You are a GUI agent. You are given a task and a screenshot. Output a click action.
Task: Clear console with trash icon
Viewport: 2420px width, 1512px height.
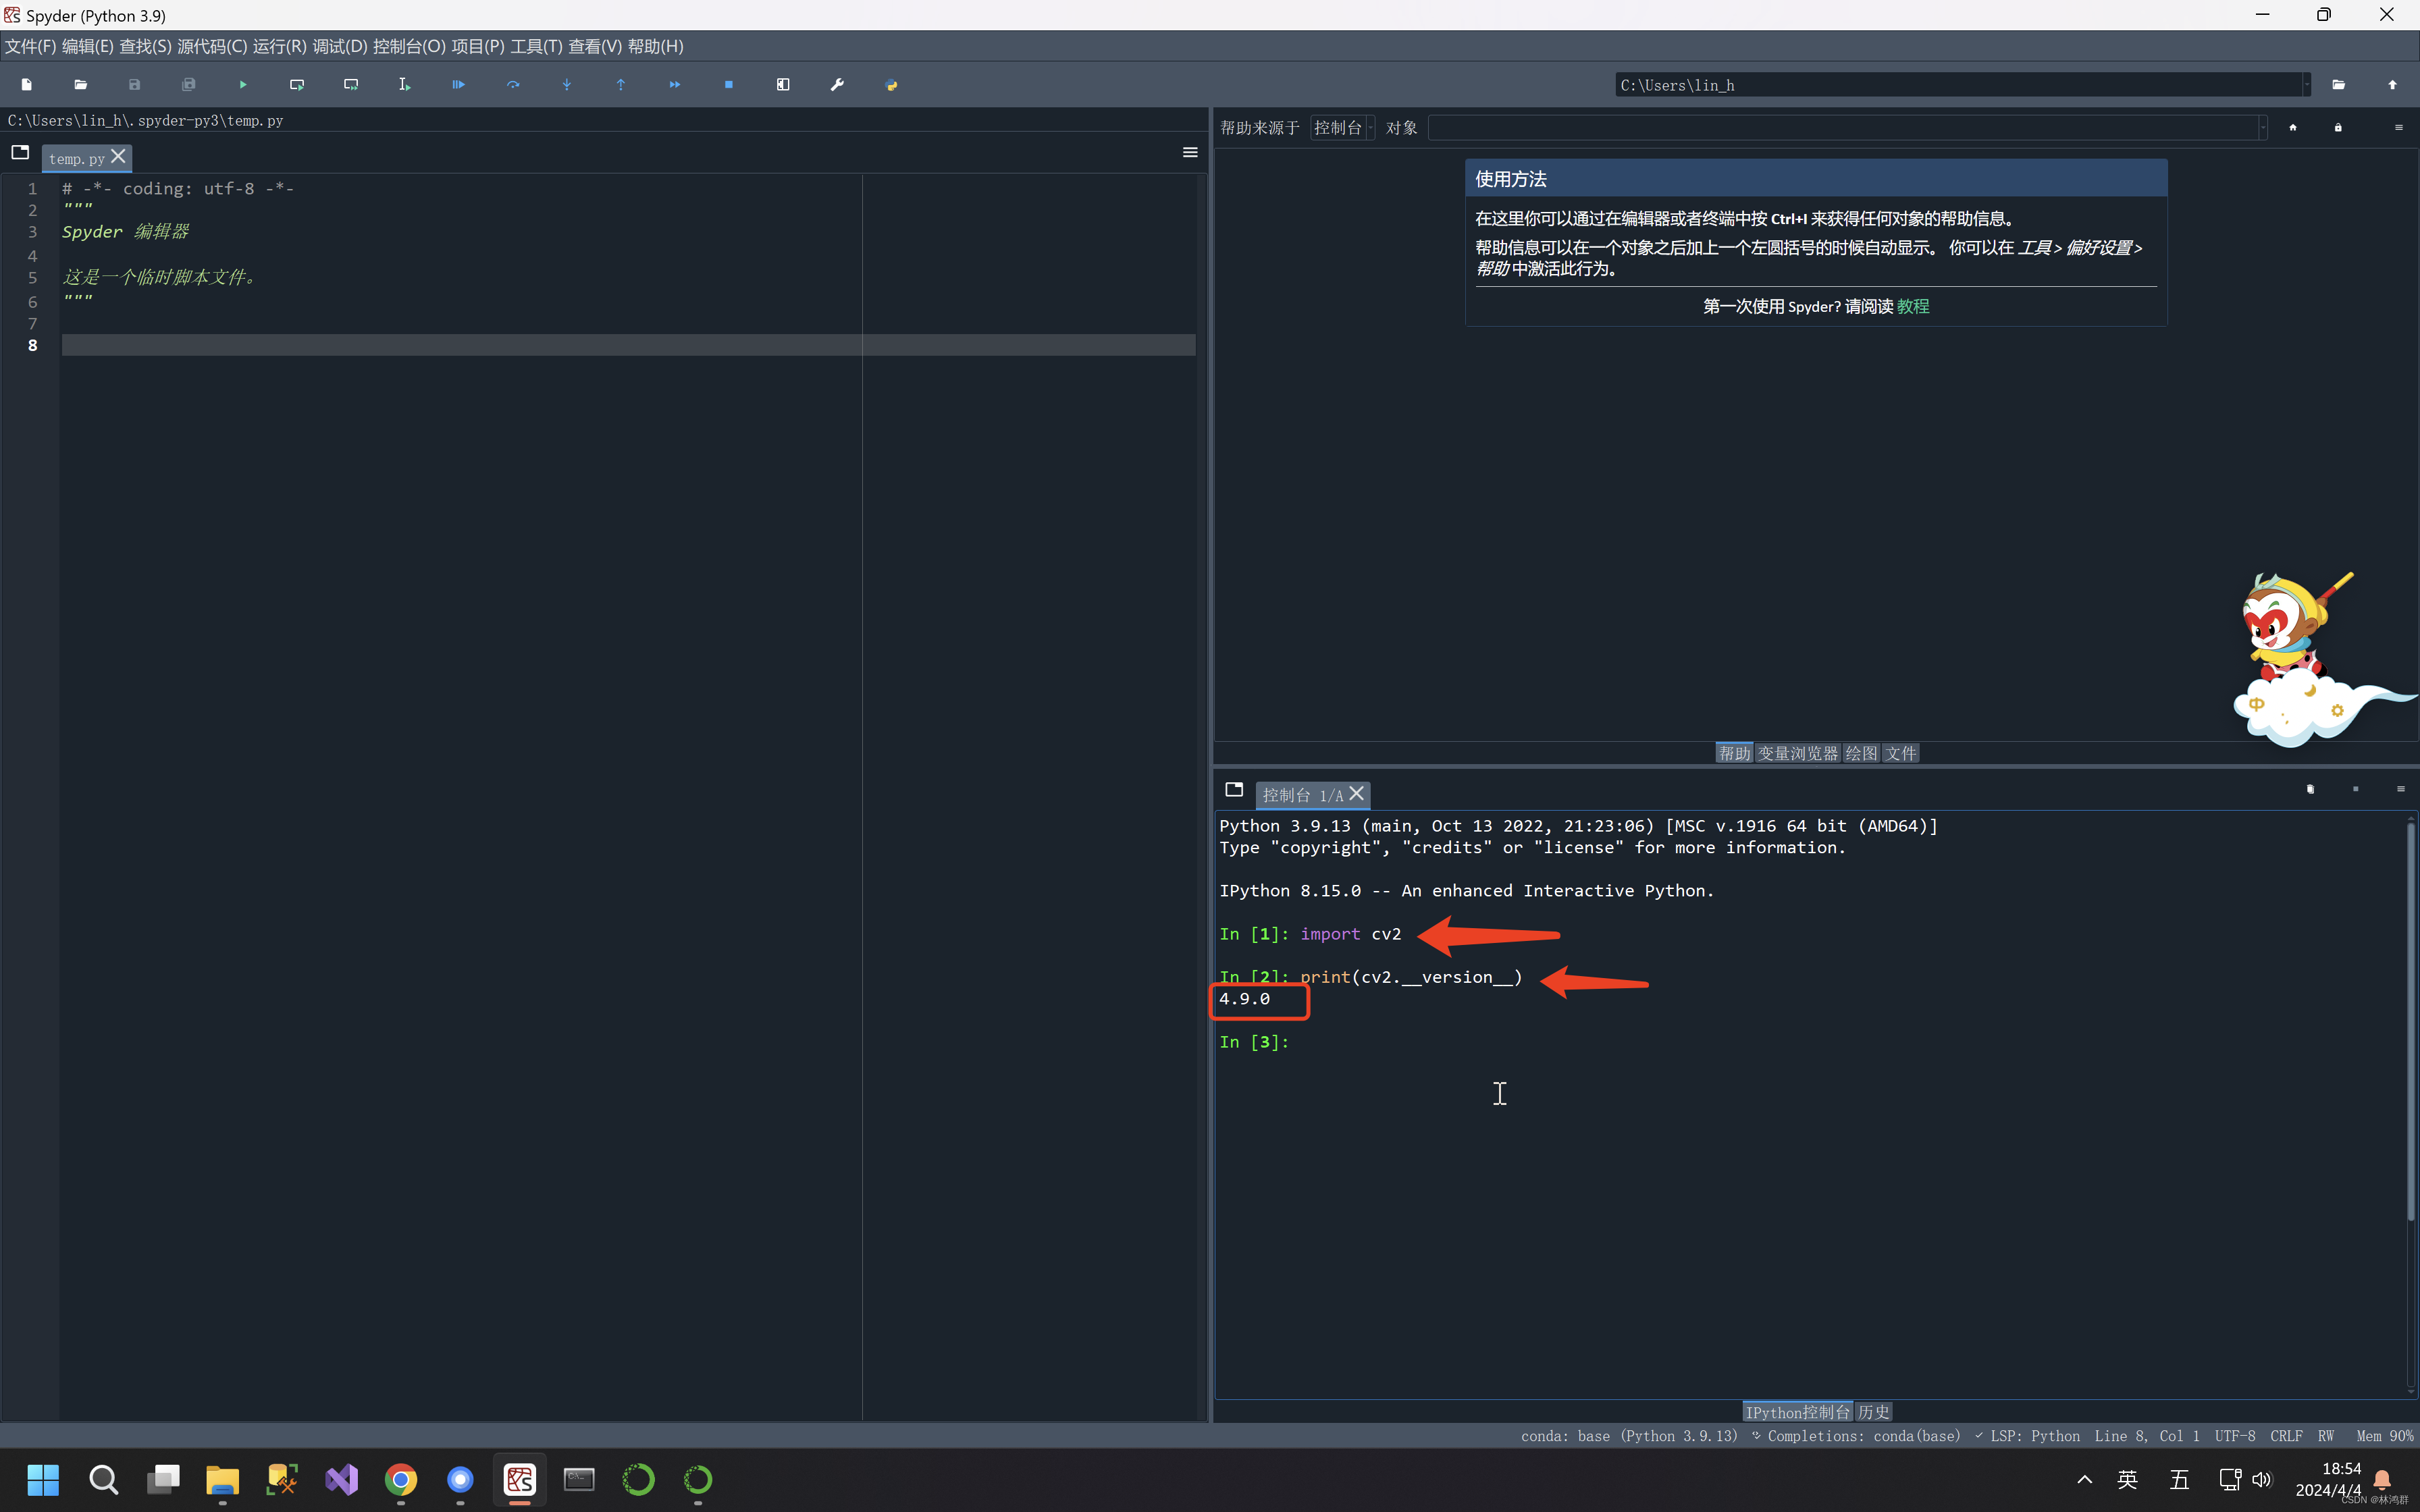pyautogui.click(x=2310, y=790)
